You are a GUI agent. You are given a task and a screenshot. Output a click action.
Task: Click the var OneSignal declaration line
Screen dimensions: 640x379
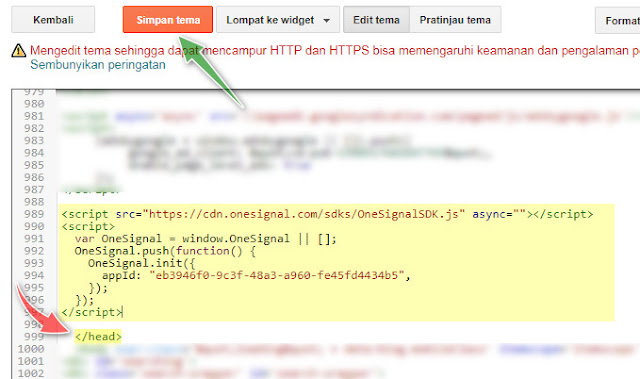[x=206, y=239]
